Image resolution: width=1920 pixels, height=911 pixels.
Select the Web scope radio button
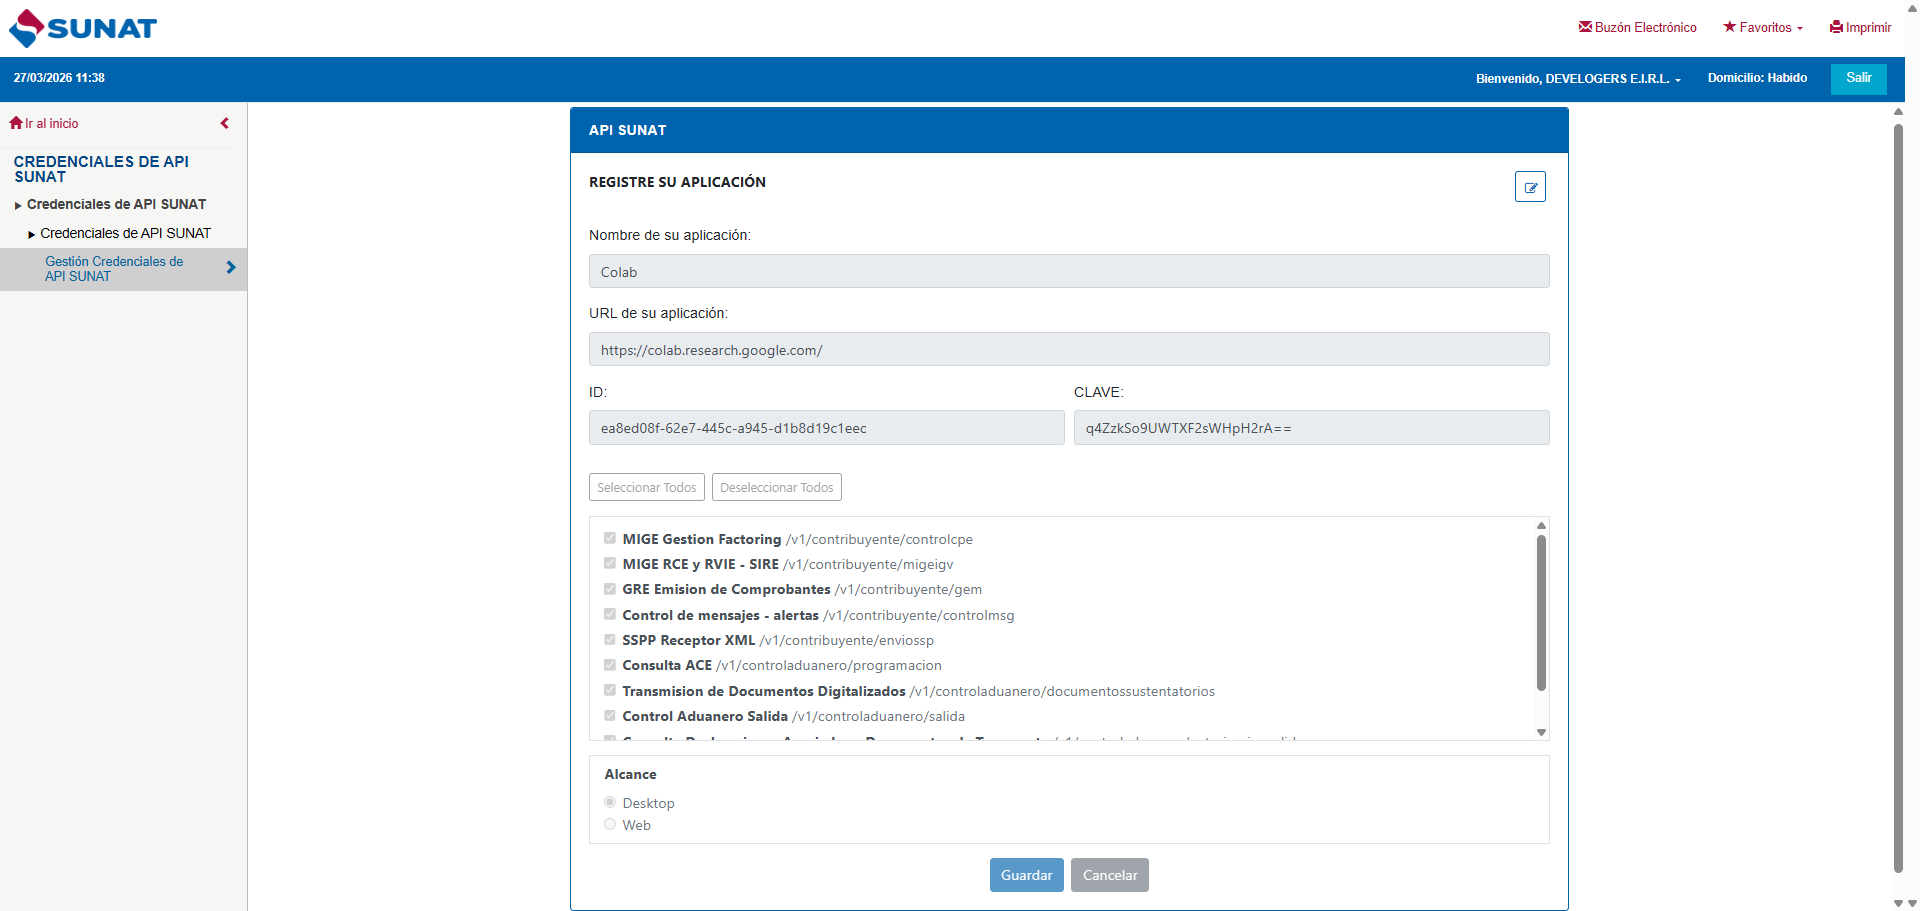[x=610, y=825]
